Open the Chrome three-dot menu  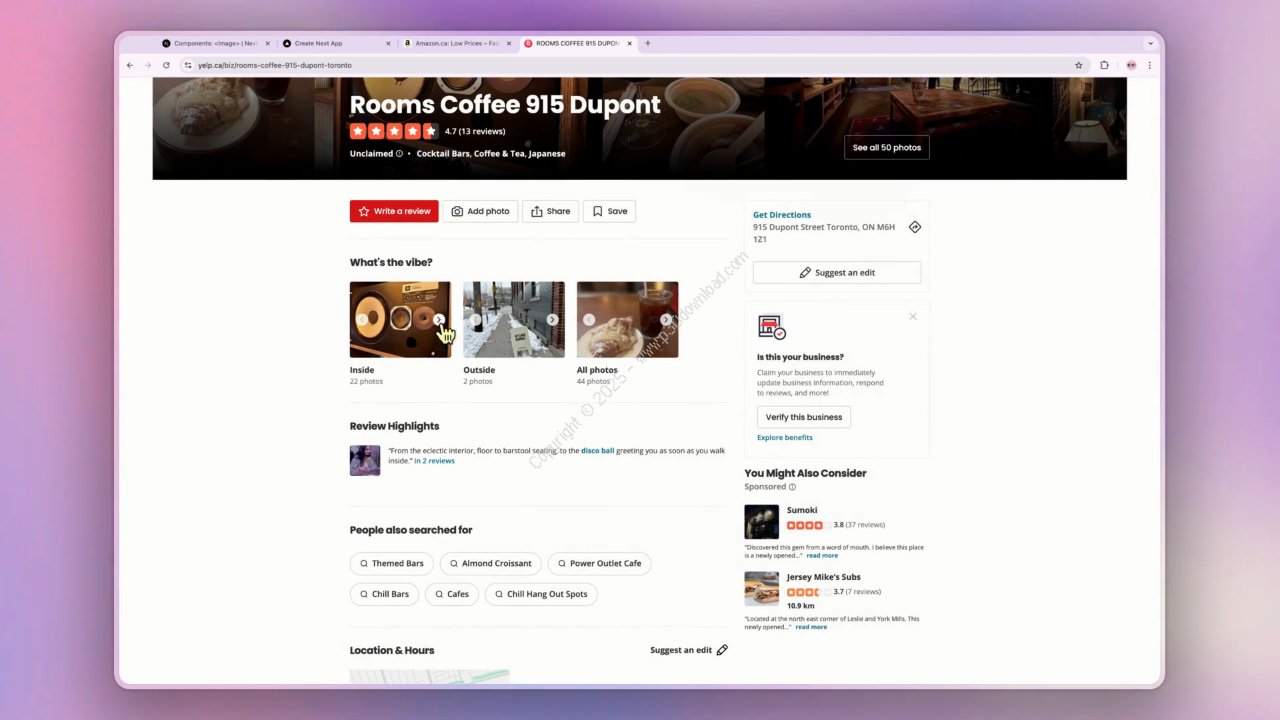click(x=1150, y=65)
